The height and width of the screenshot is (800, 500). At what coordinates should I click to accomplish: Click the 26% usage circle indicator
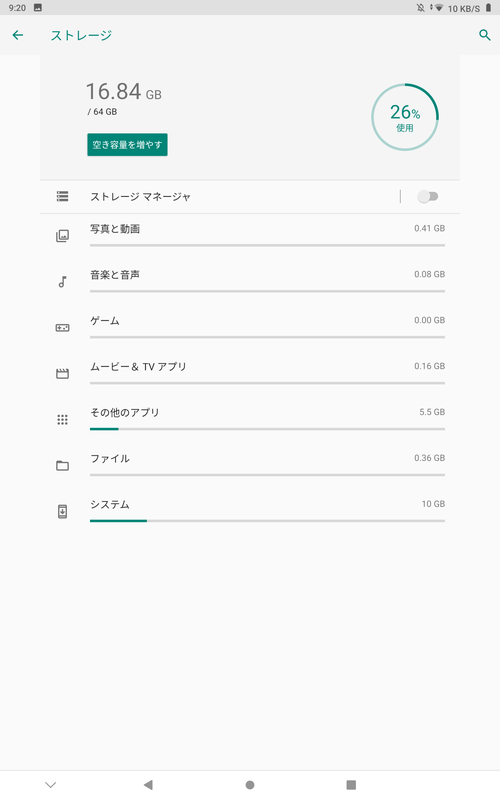click(405, 117)
